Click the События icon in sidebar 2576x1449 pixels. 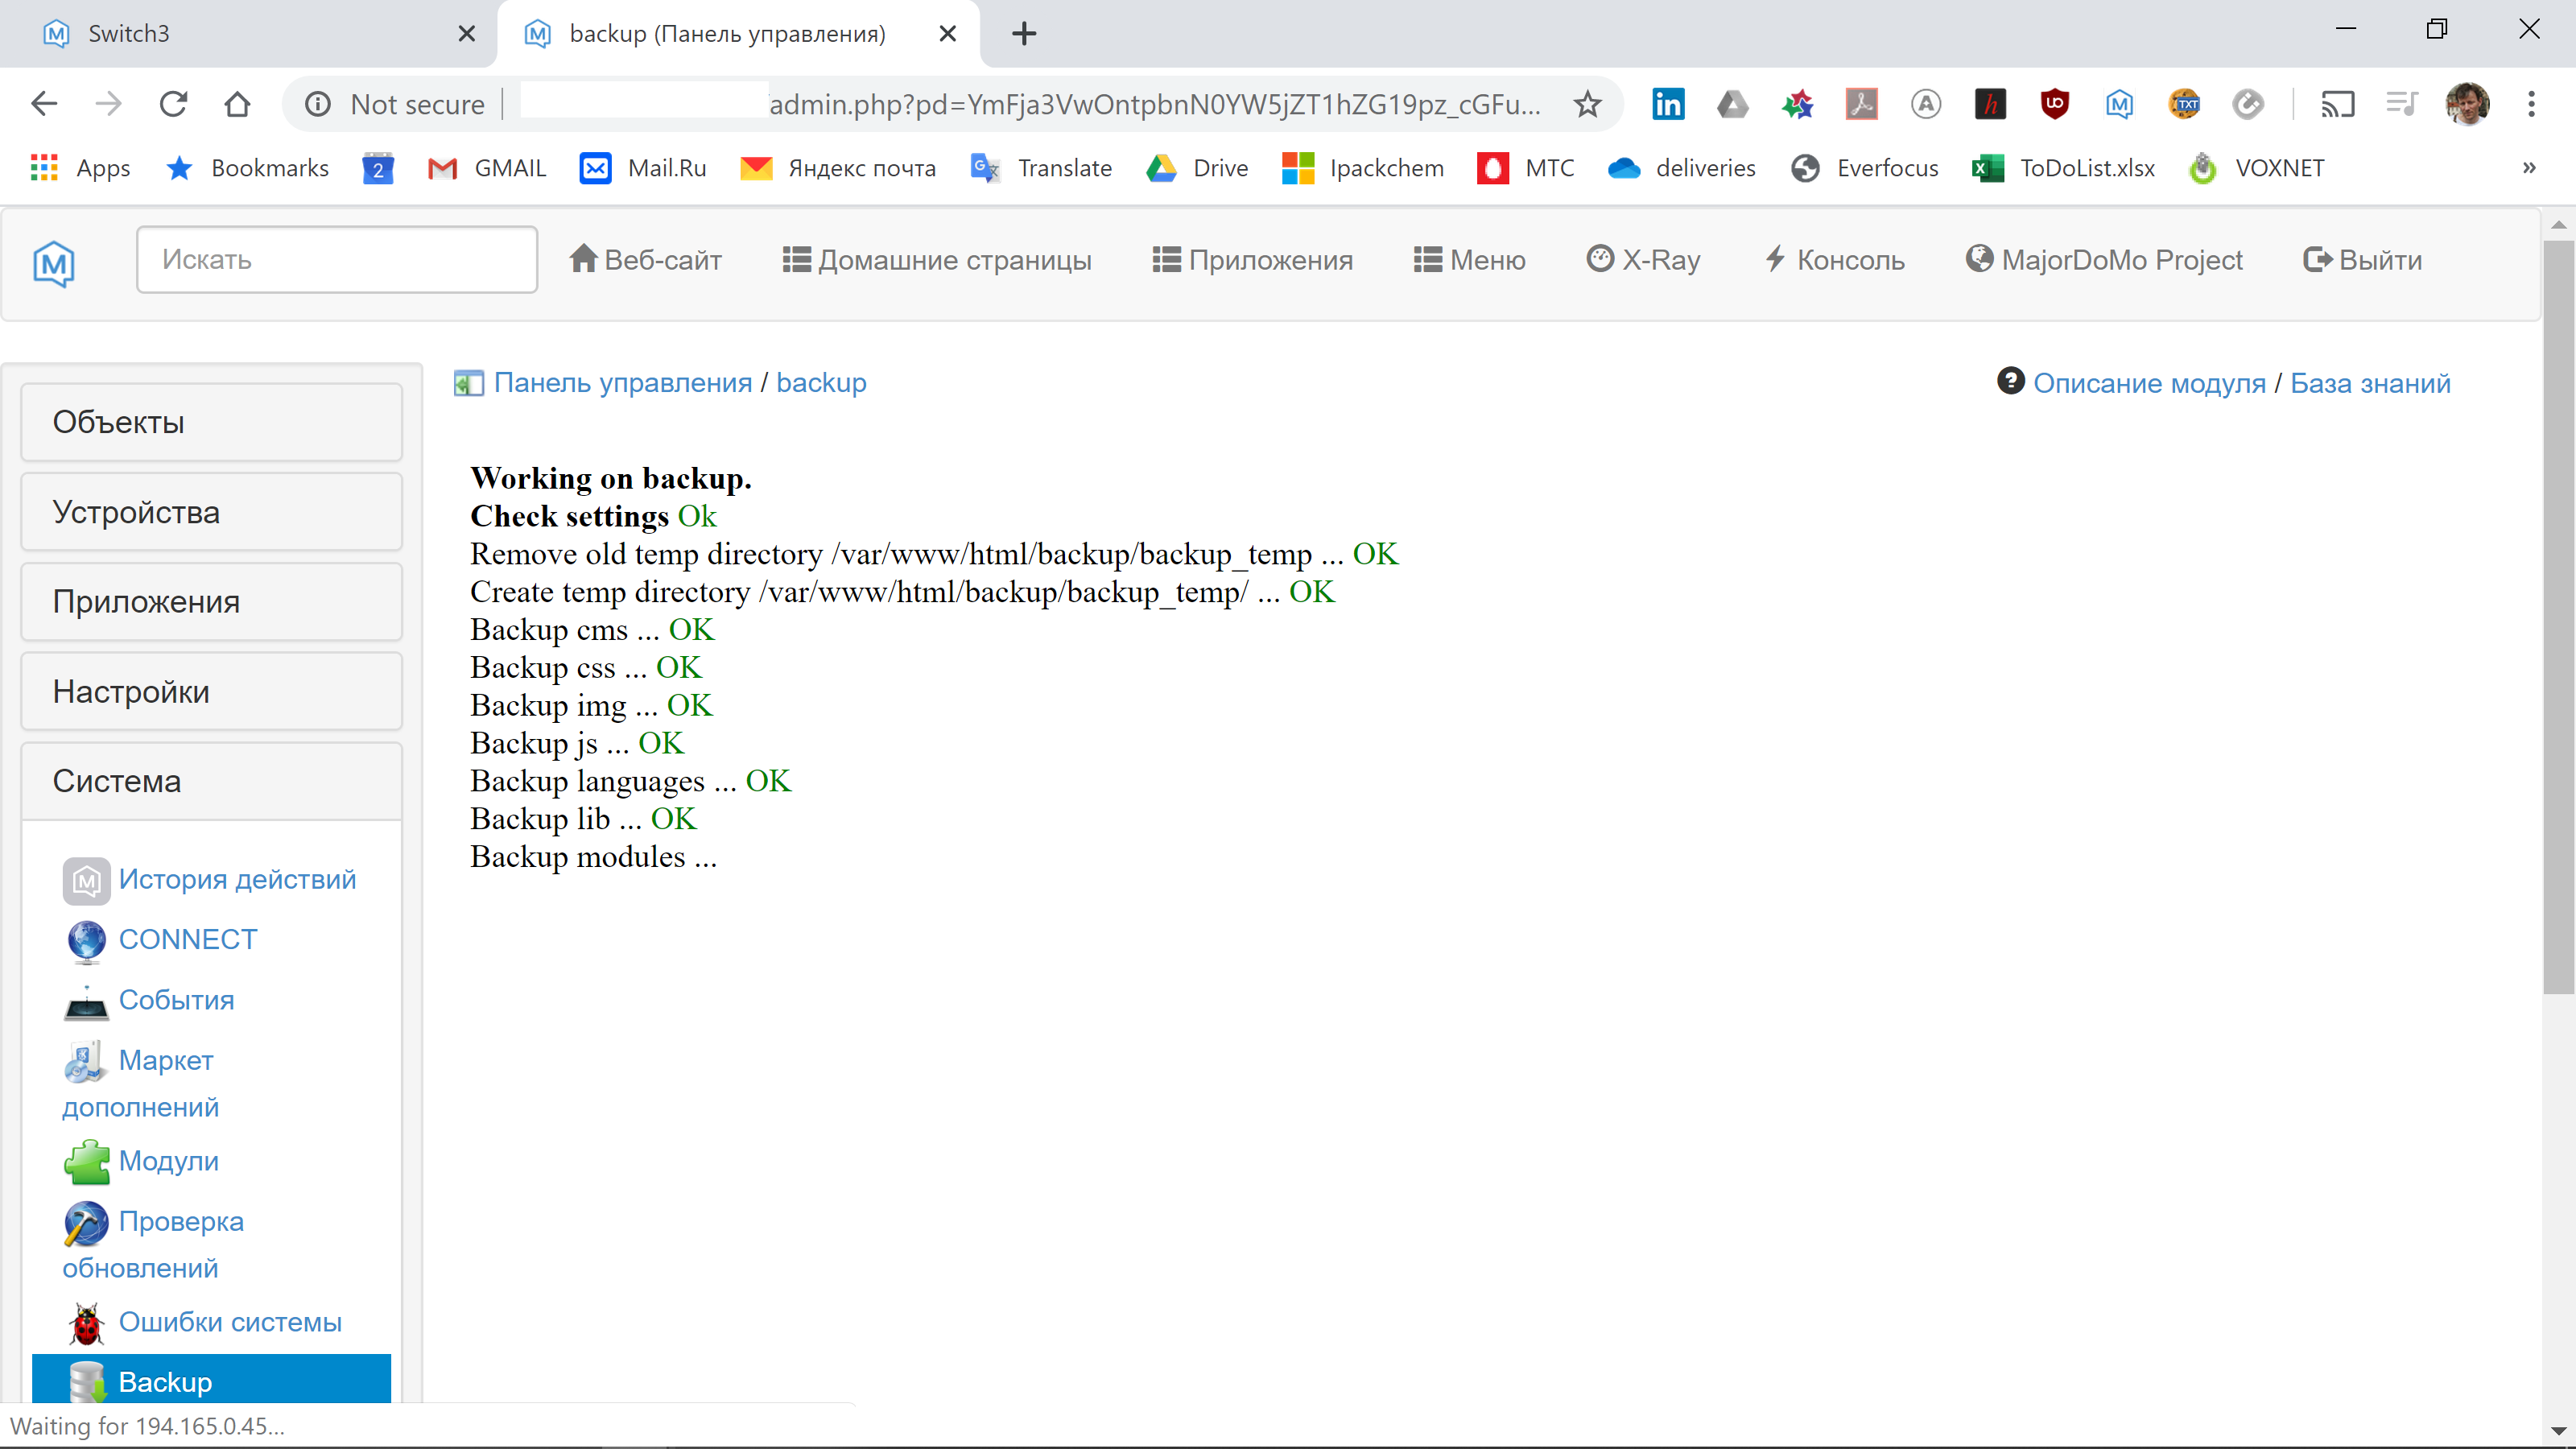(x=85, y=1001)
